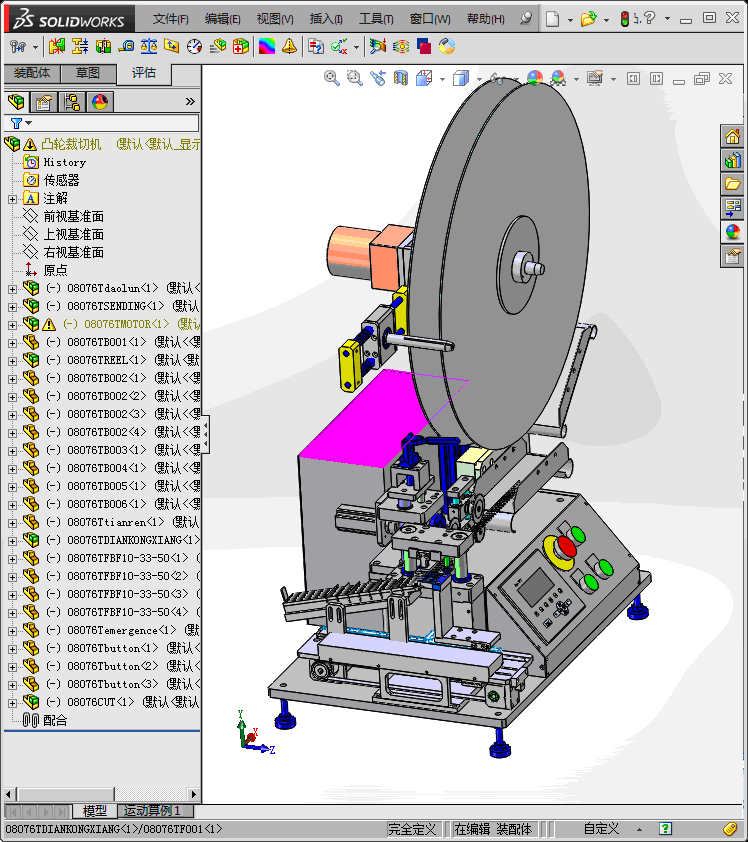This screenshot has height=842, width=748.
Task: Click the tree horizontal scrollbar right arrow
Action: [x=194, y=794]
